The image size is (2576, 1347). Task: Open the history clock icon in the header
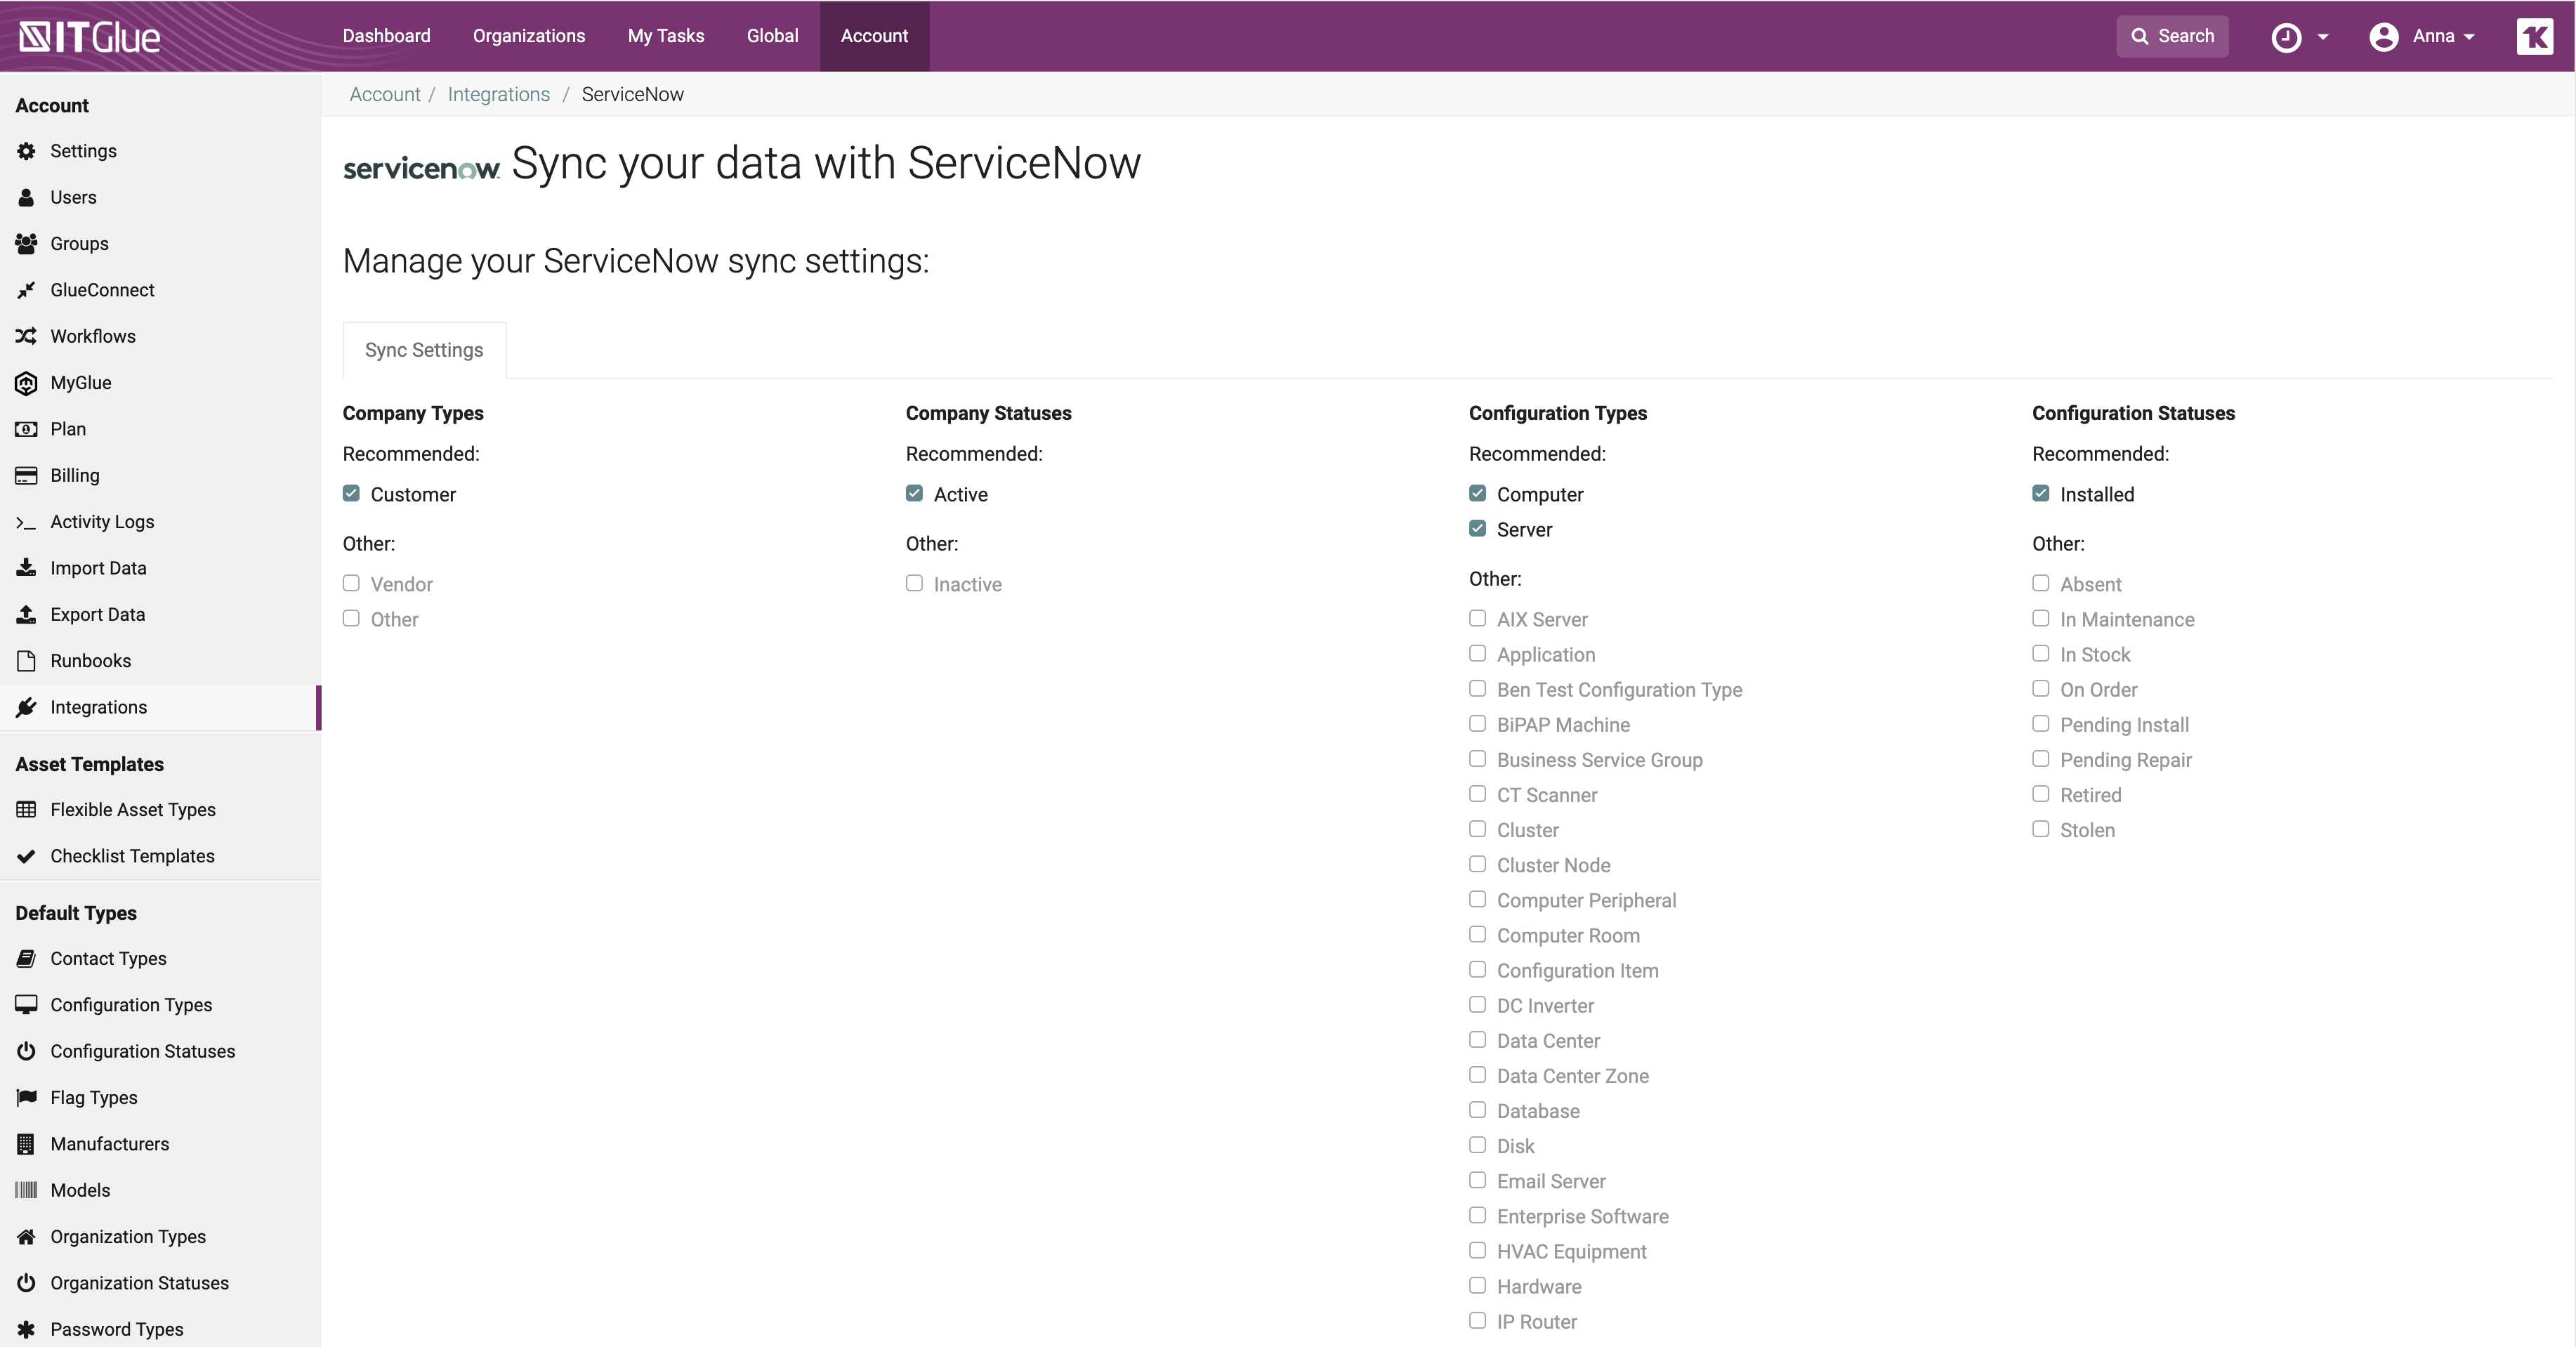coord(2287,36)
